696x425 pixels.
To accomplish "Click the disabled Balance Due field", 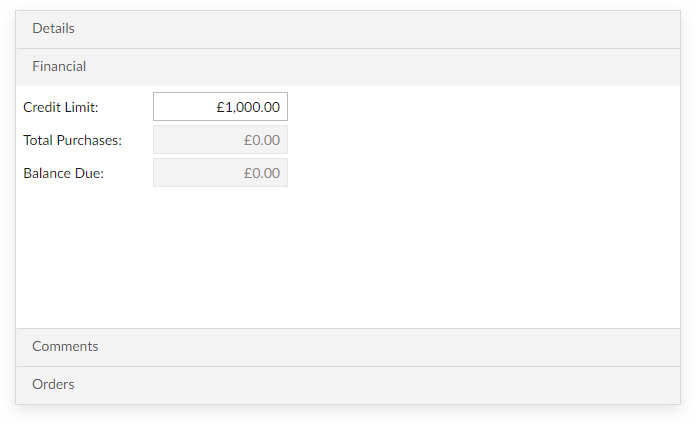I will (x=220, y=172).
